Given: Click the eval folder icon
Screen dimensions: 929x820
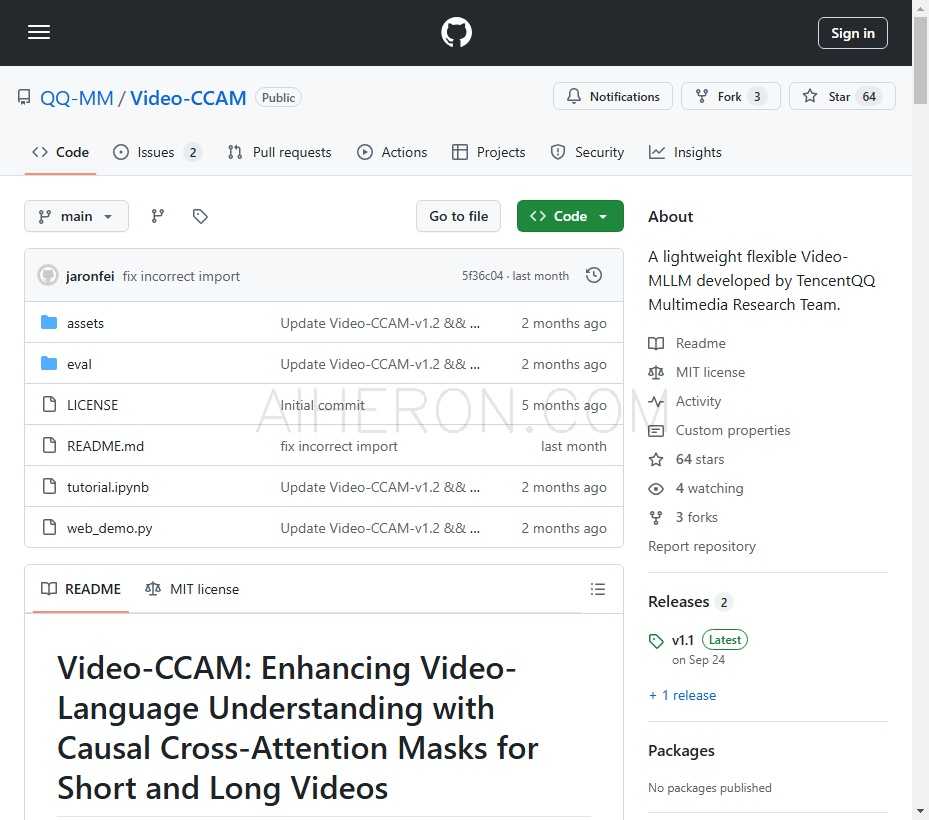Looking at the screenshot, I should click(x=49, y=363).
